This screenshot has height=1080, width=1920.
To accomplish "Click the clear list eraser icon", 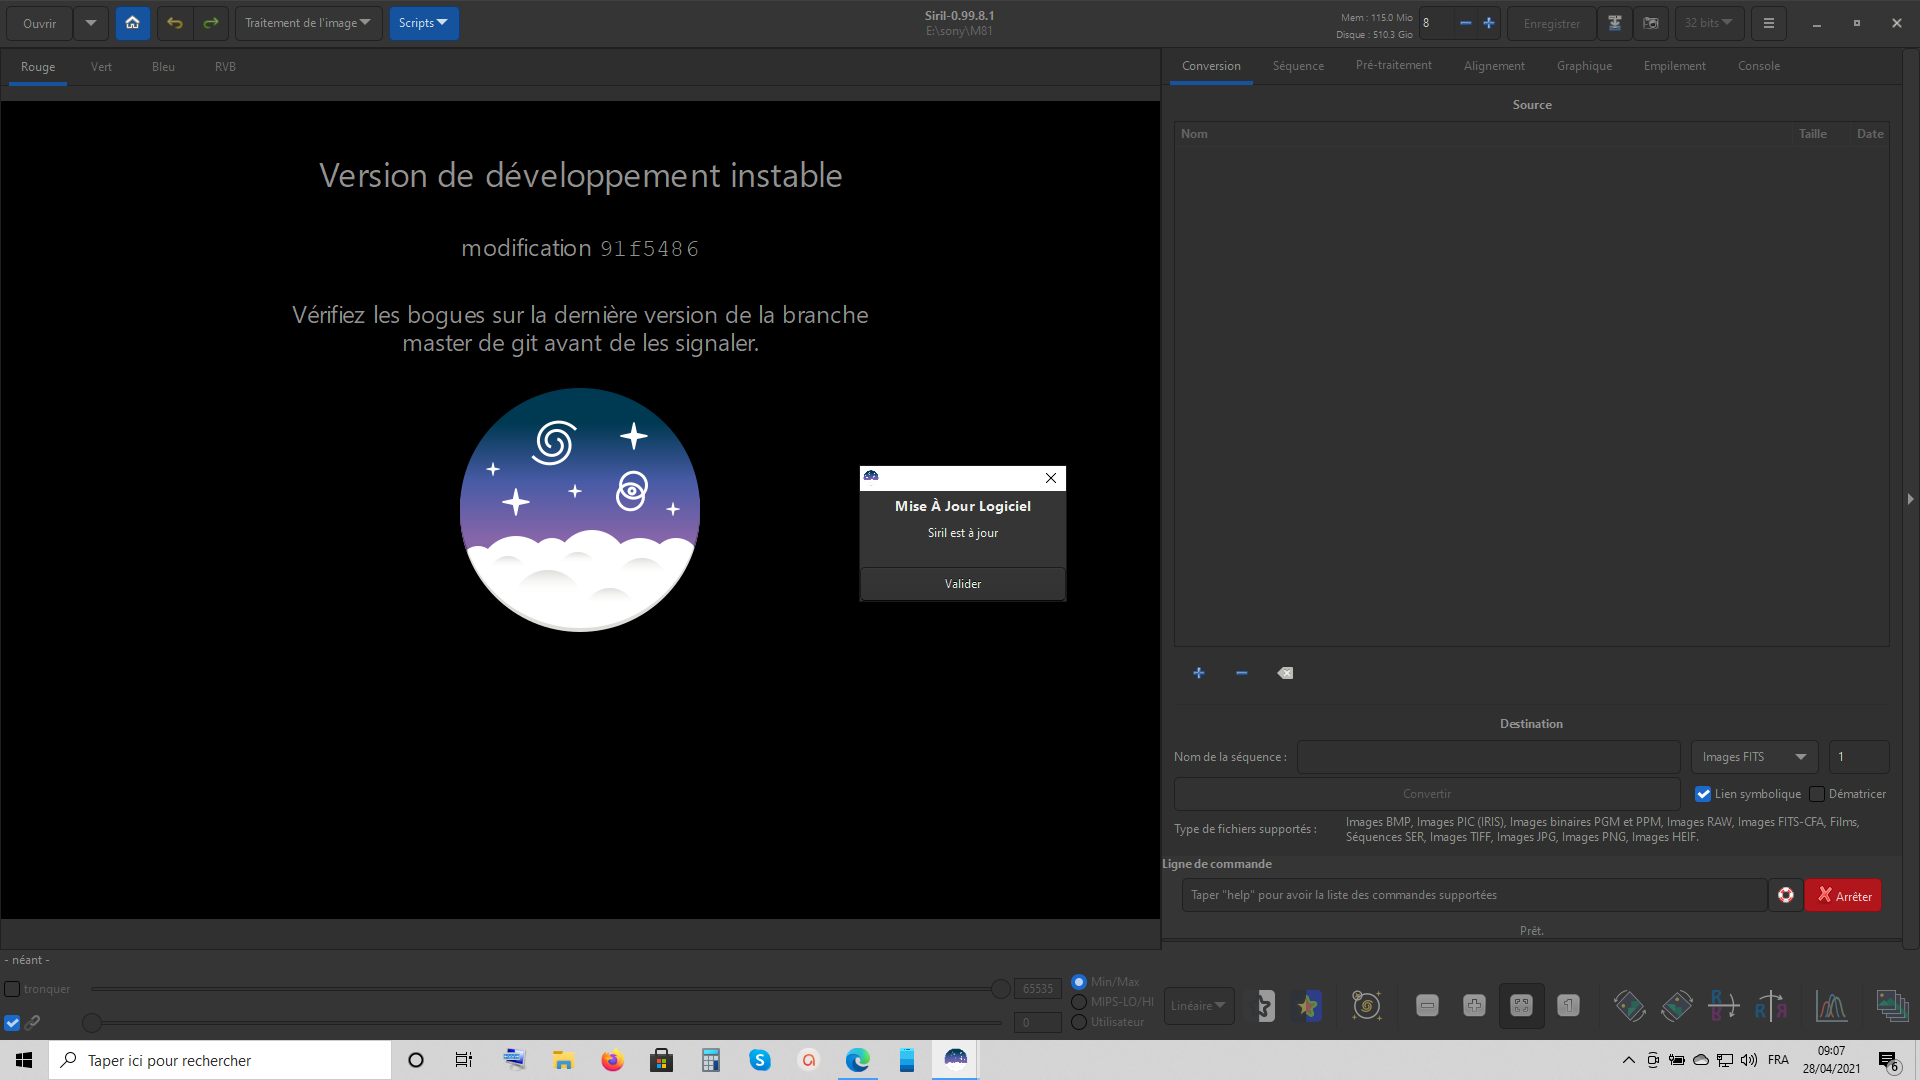I will 1285,673.
